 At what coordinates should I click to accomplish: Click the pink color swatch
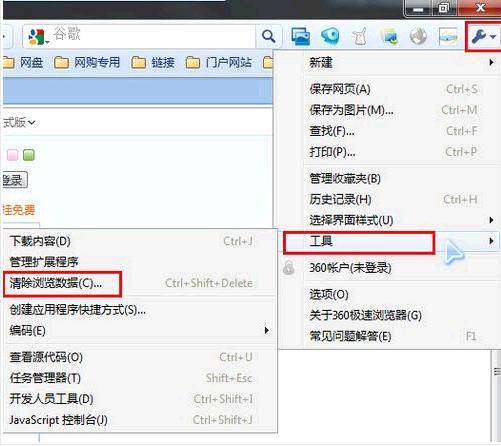tap(13, 155)
